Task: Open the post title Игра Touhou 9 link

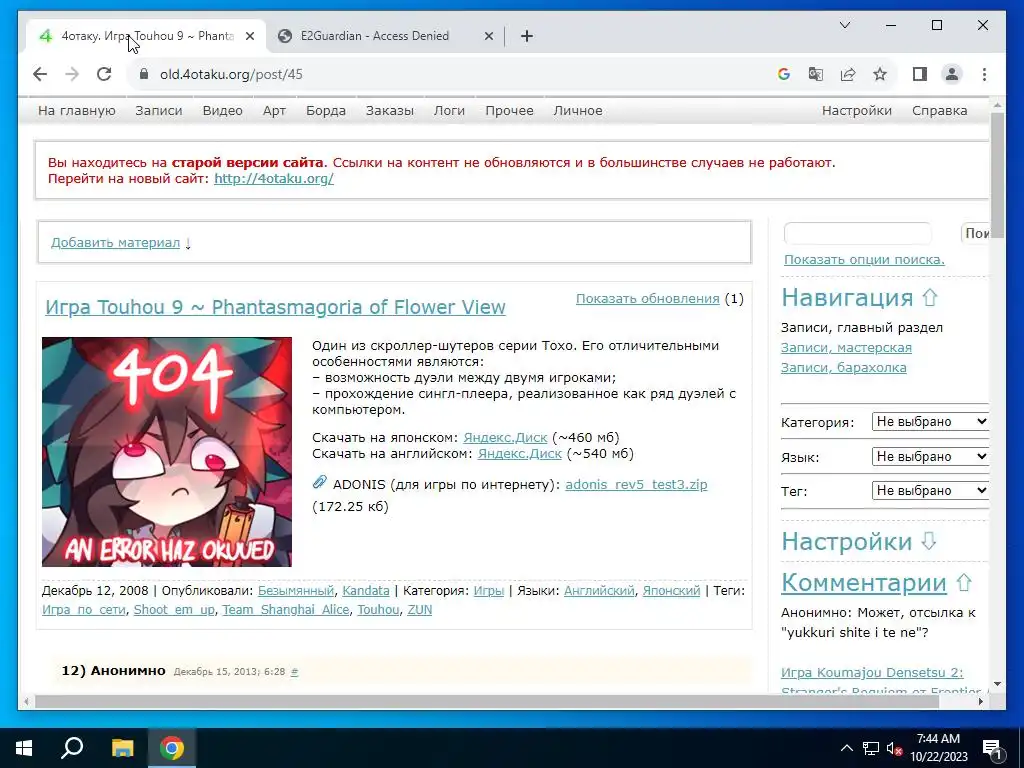Action: pyautogui.click(x=275, y=307)
